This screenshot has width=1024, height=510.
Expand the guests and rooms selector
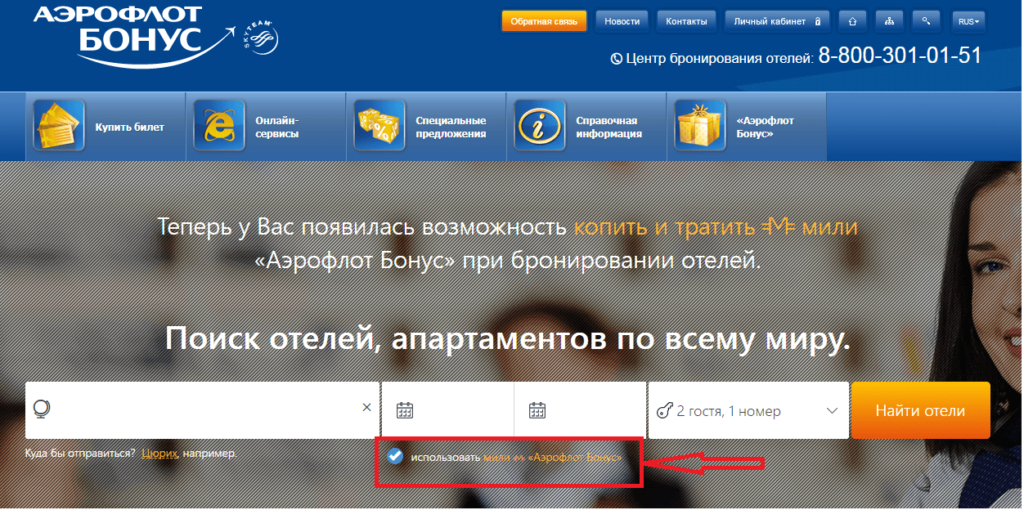tap(746, 410)
